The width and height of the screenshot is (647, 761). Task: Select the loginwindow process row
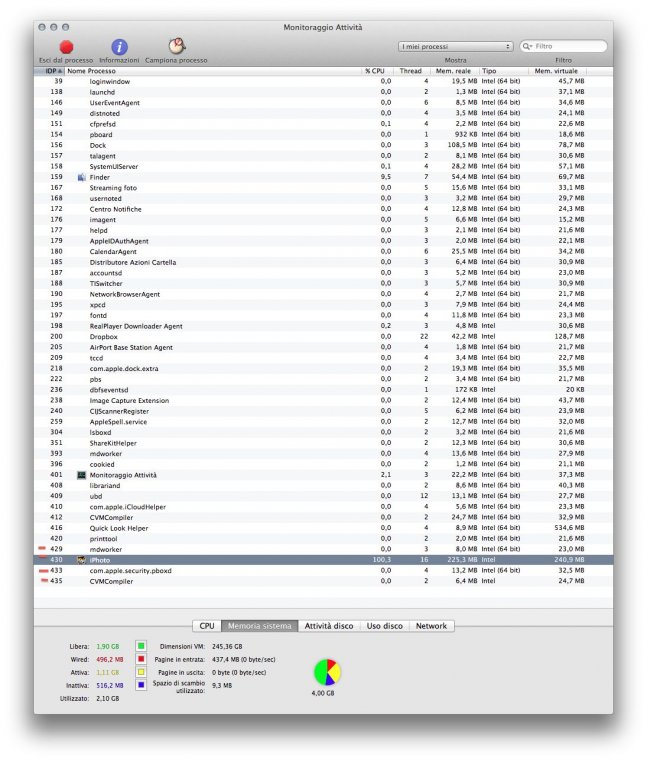(x=323, y=82)
